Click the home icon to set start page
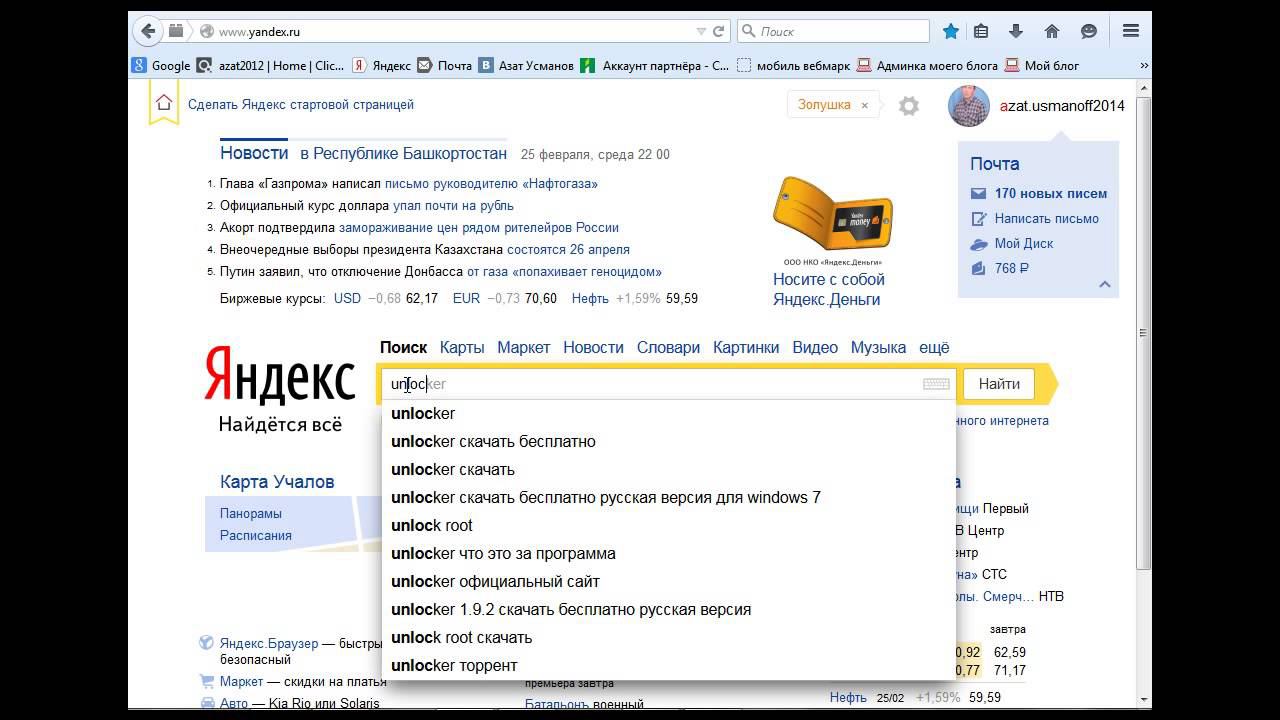This screenshot has width=1280, height=720. coord(164,103)
